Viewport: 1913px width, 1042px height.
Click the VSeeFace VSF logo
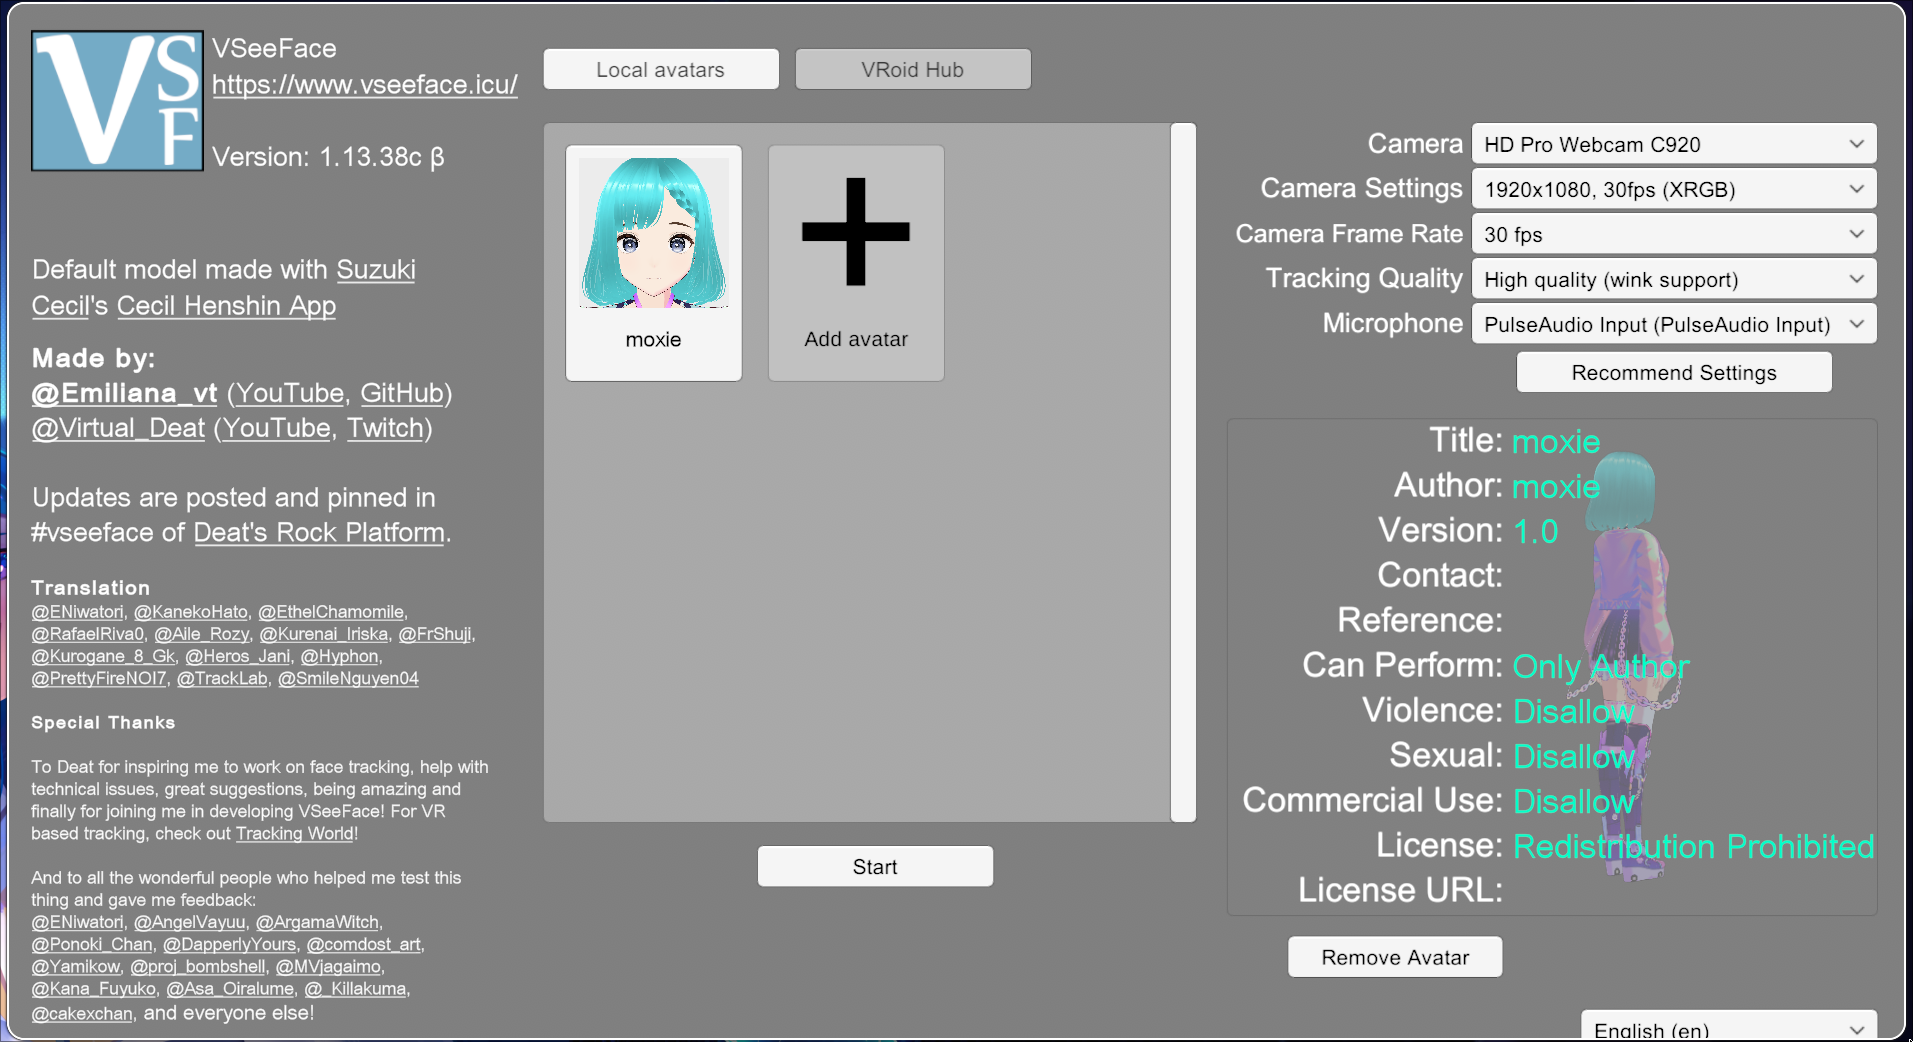click(x=117, y=101)
